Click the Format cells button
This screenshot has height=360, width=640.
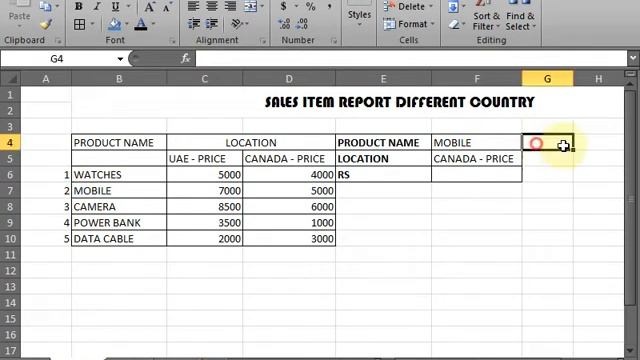click(409, 24)
